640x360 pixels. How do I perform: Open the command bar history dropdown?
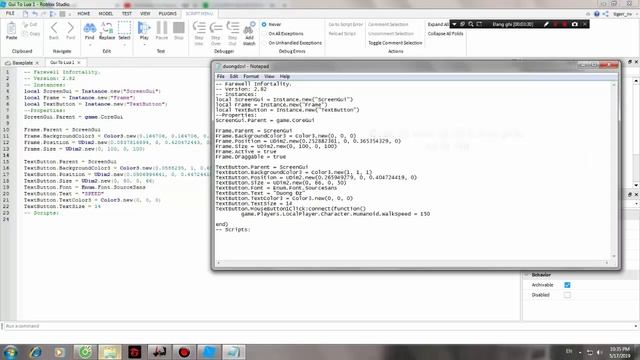coord(636,326)
